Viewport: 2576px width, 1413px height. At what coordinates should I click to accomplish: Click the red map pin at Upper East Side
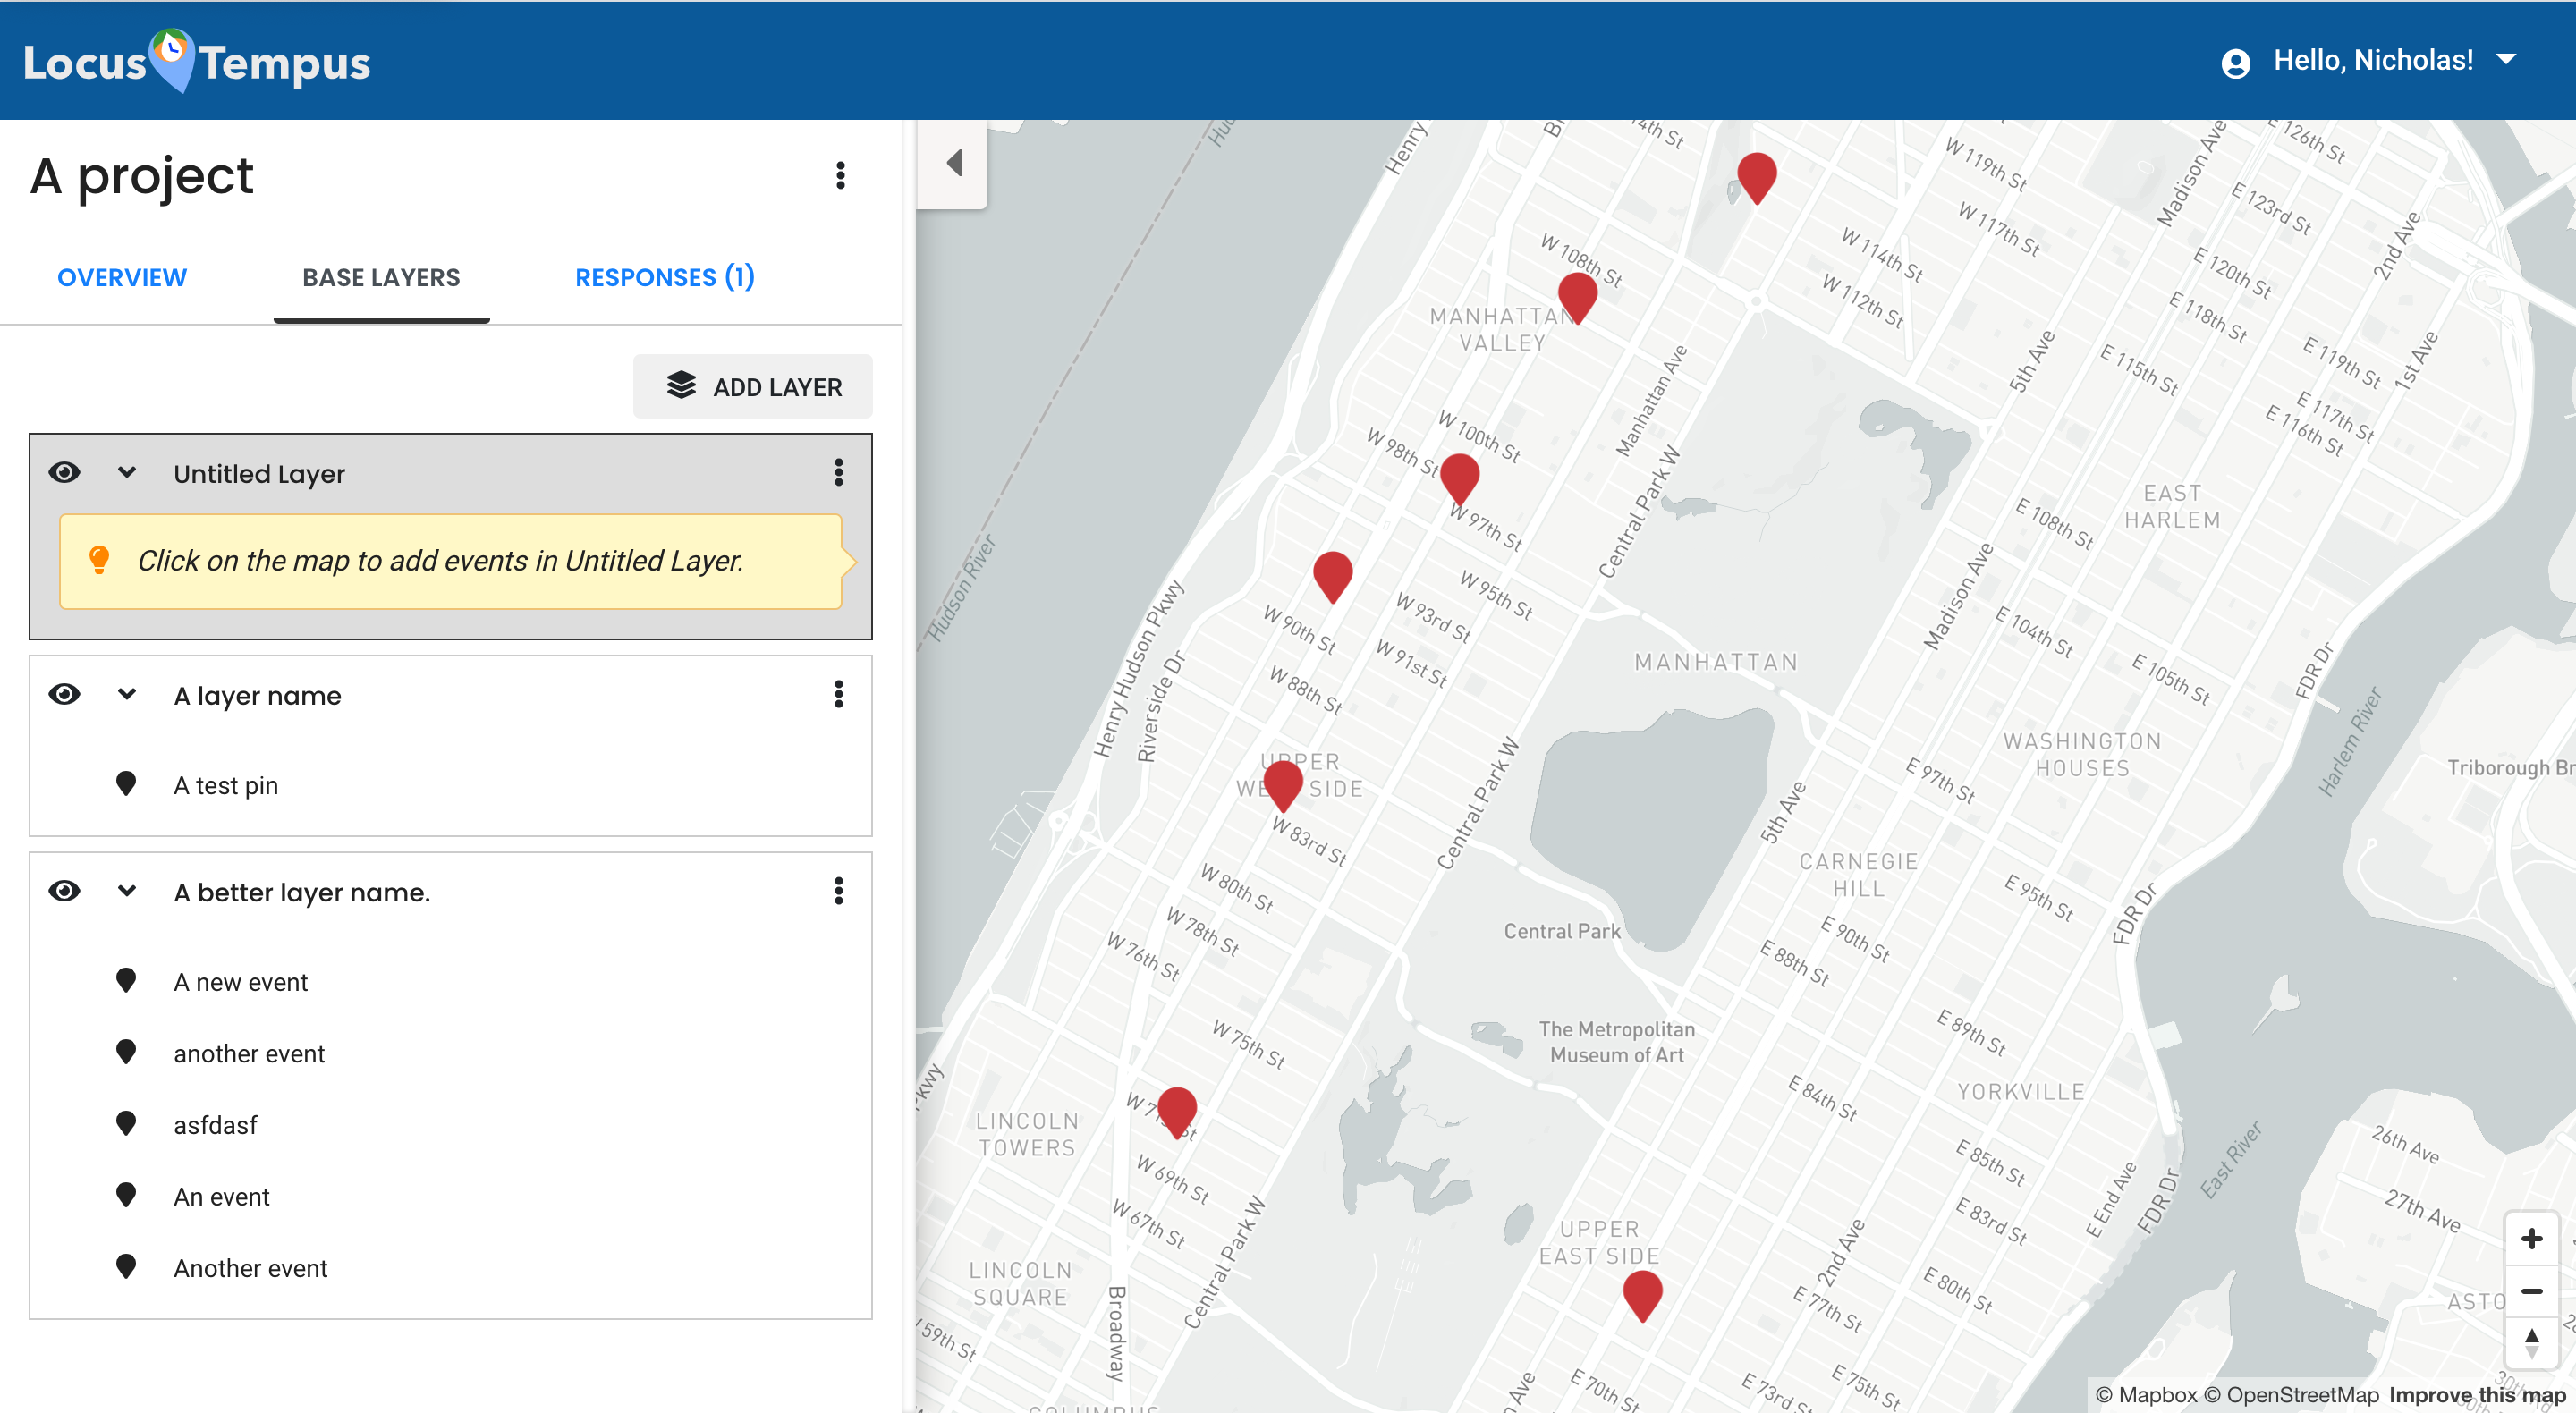pyautogui.click(x=1642, y=1295)
